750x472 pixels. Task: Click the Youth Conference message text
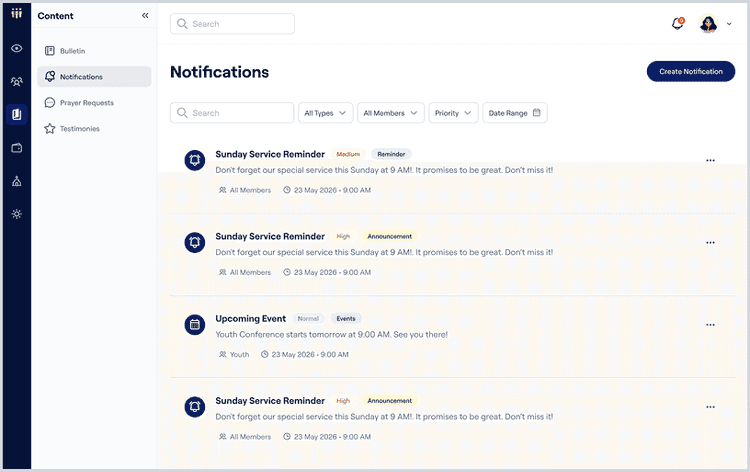tap(331, 334)
